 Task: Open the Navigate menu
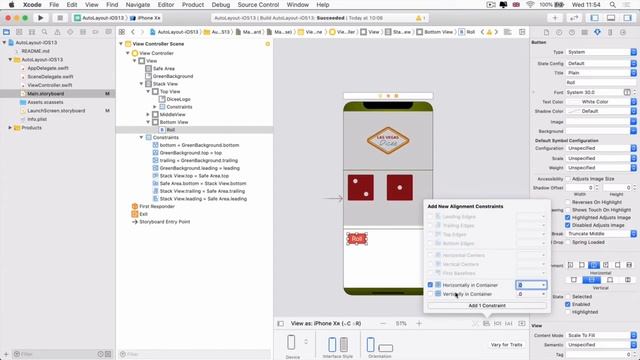pyautogui.click(x=138, y=5)
